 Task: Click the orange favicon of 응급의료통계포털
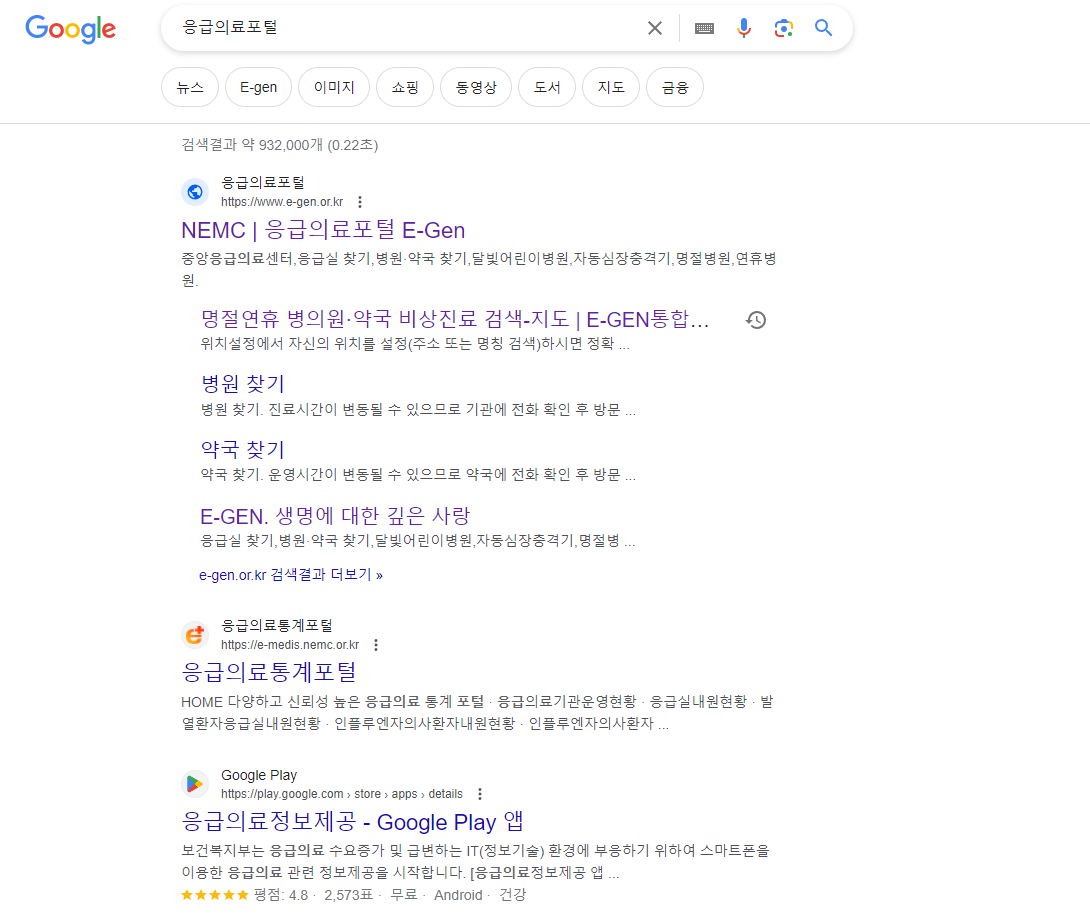pos(195,634)
